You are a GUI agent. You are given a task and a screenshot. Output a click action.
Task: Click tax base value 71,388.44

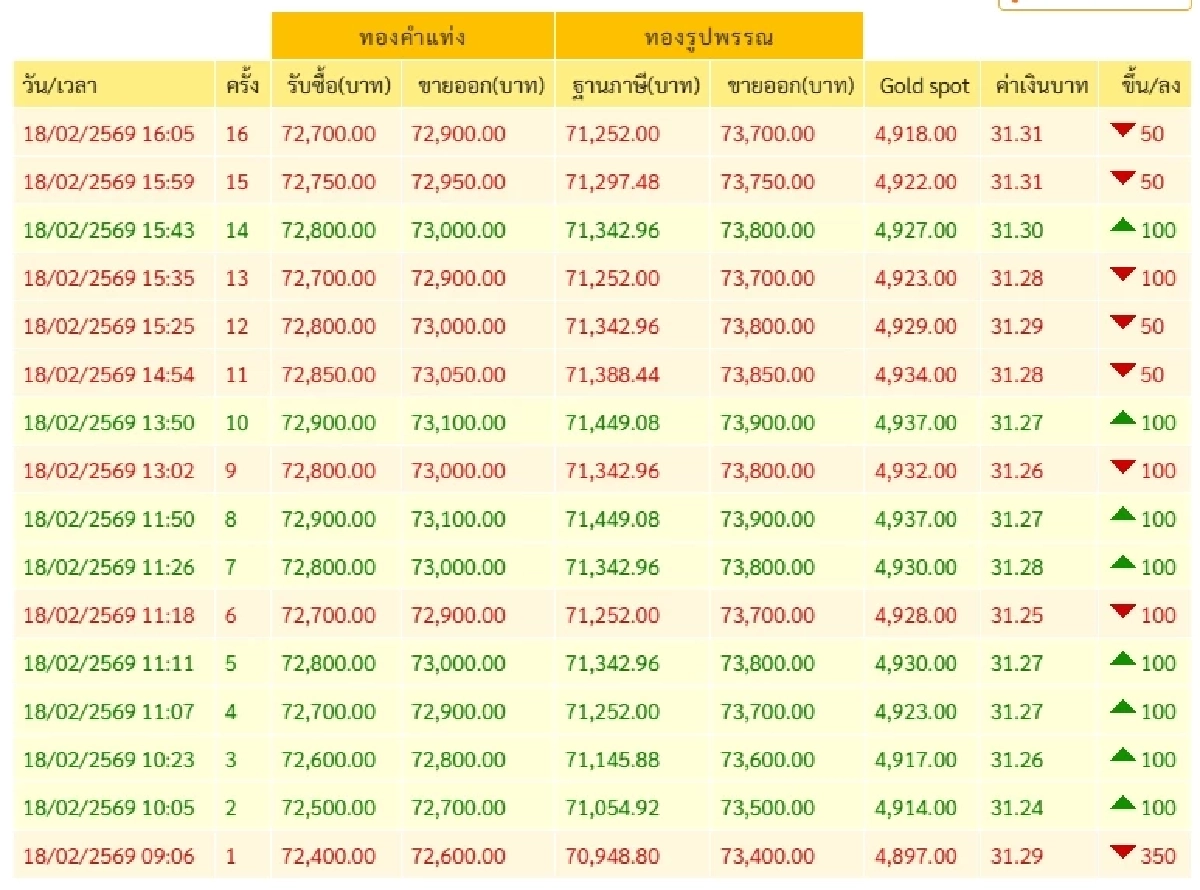pyautogui.click(x=613, y=375)
